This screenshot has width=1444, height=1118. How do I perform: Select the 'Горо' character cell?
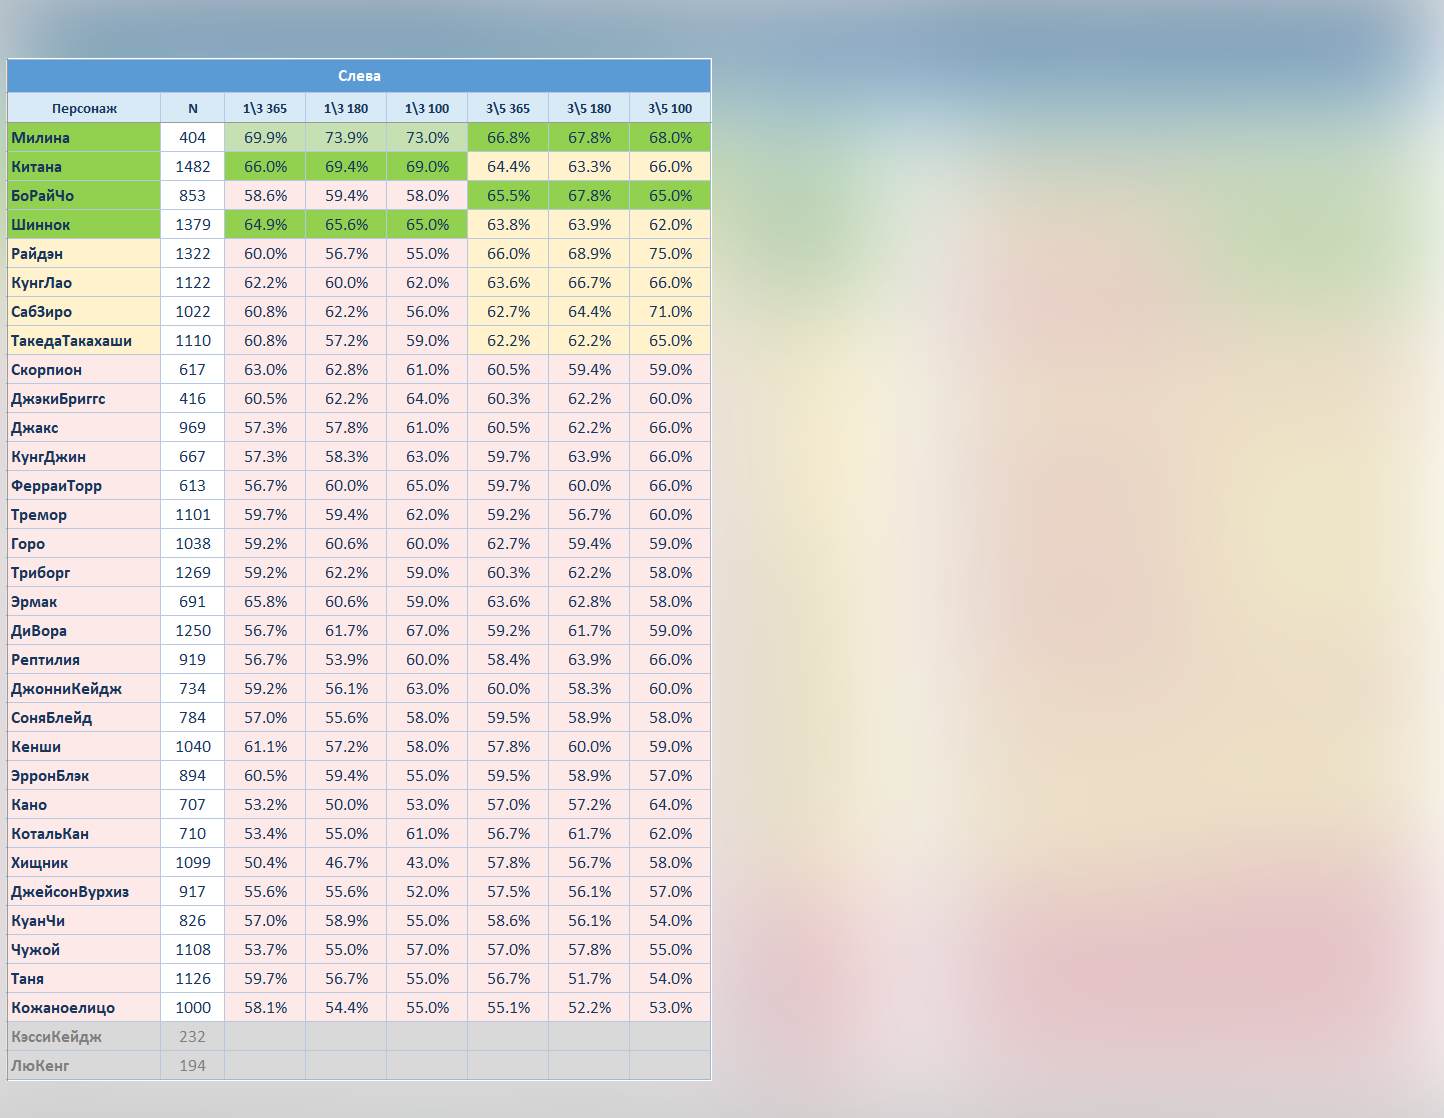coord(84,544)
